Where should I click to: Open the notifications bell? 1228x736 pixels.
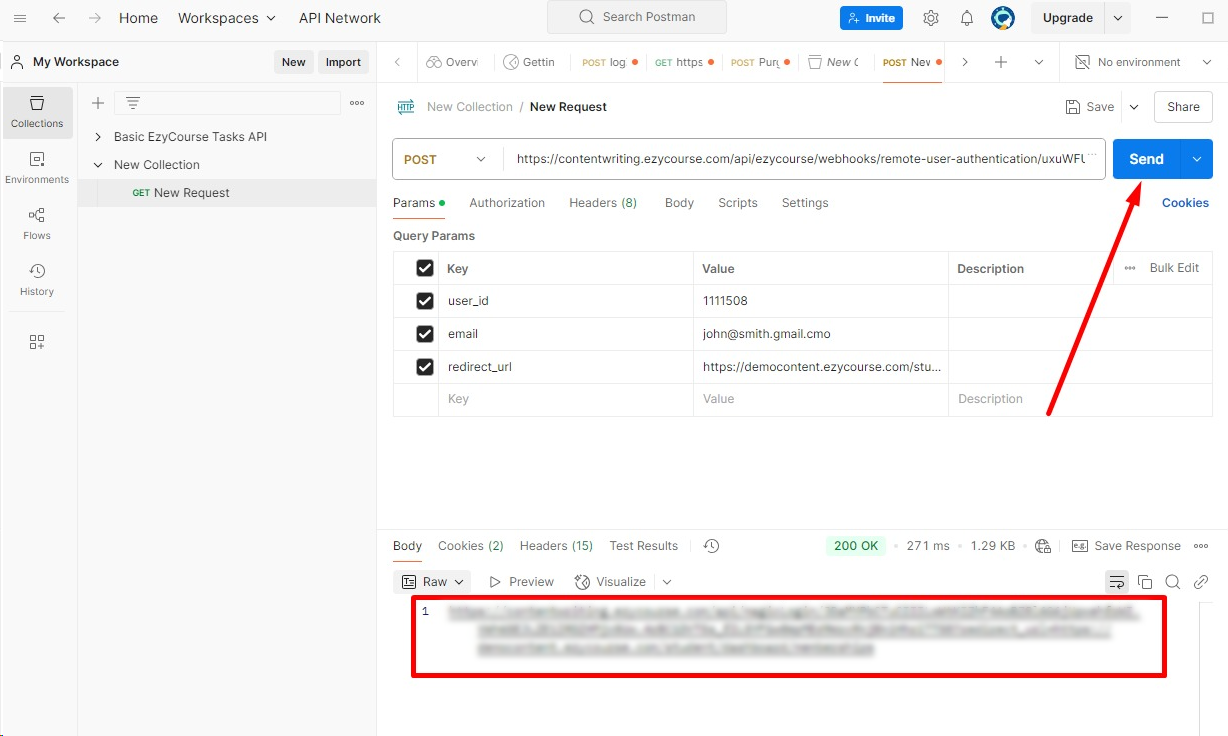(967, 18)
